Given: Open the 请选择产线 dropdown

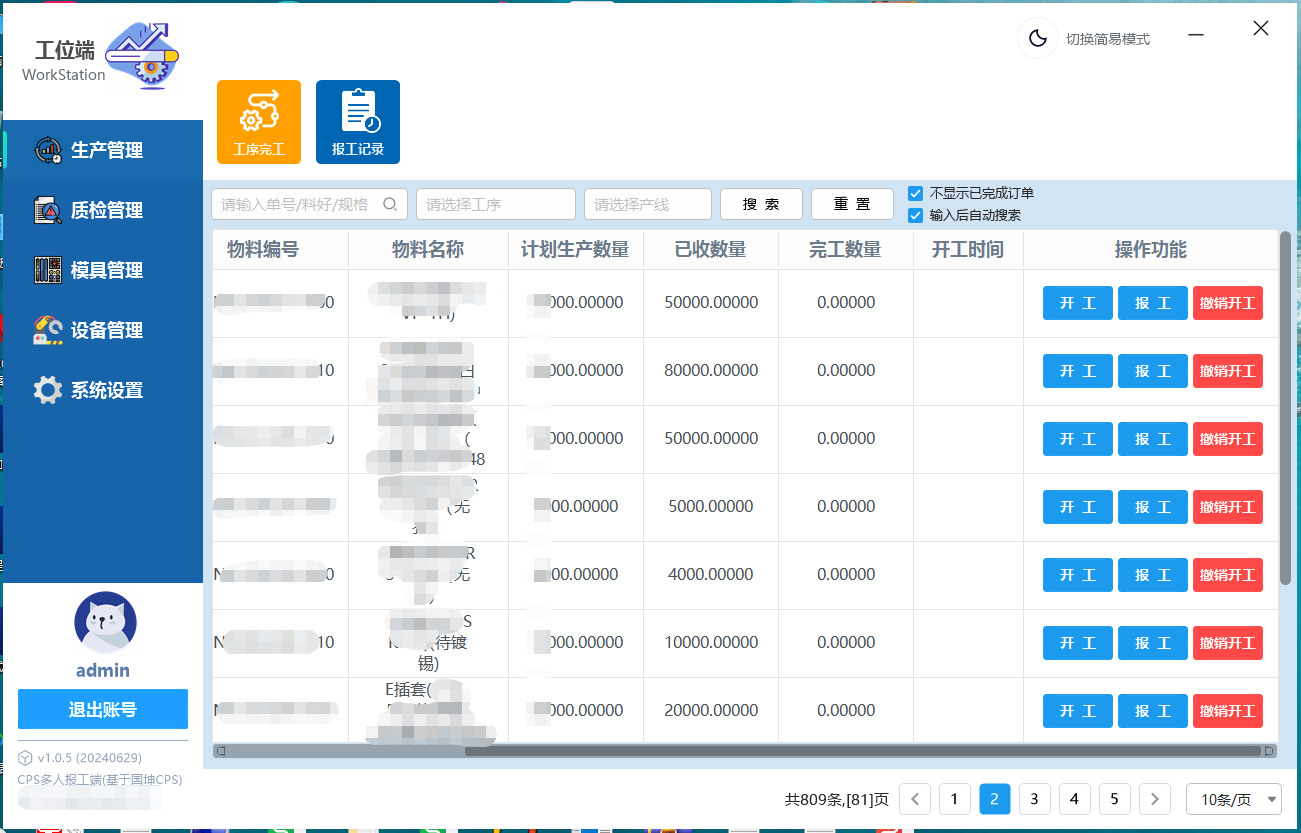Looking at the screenshot, I should [647, 204].
